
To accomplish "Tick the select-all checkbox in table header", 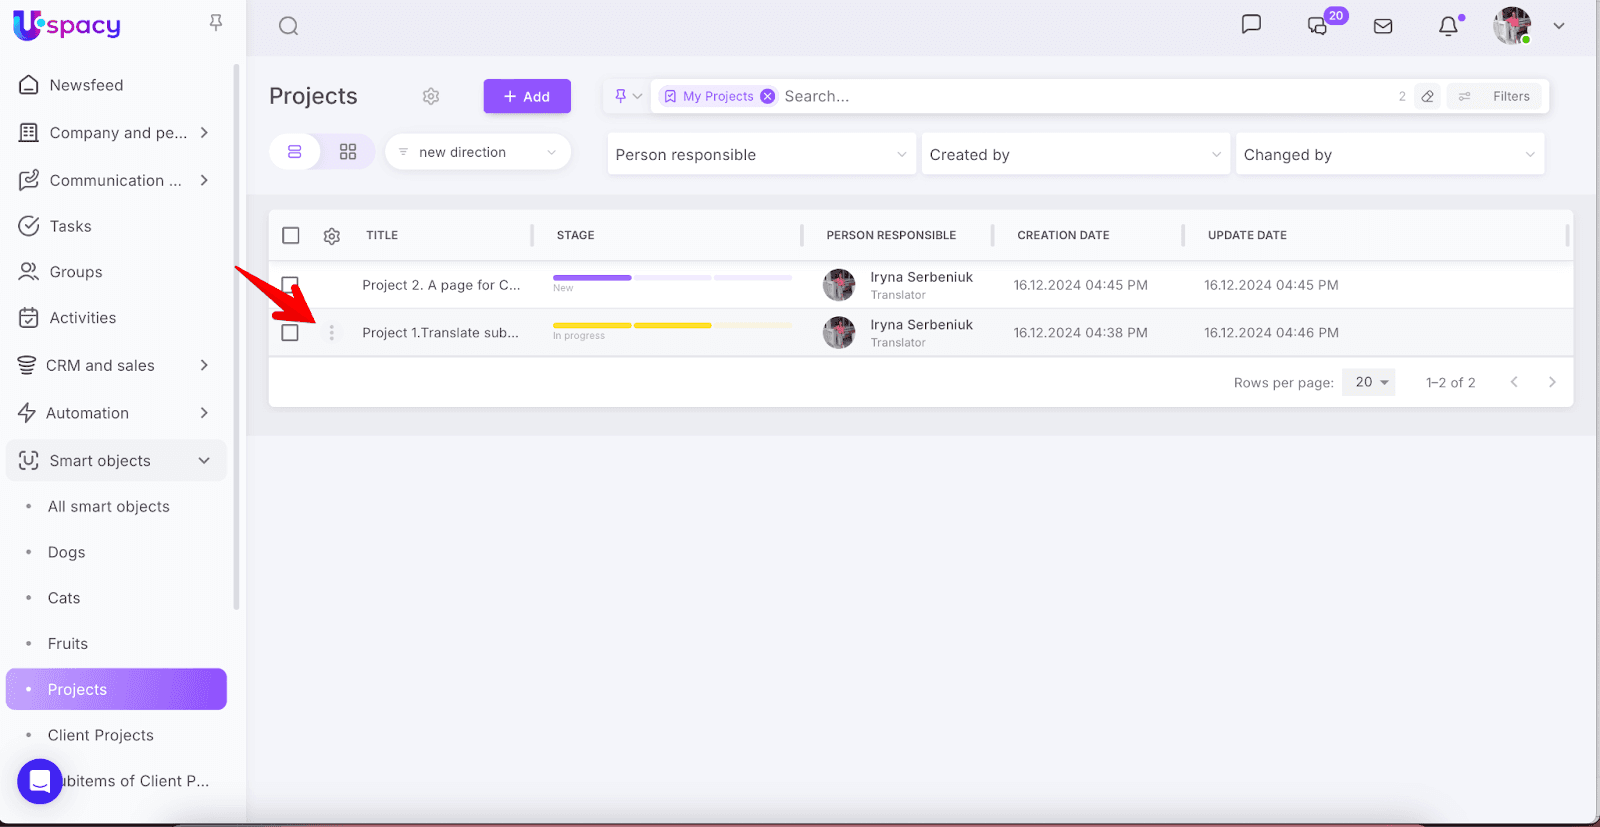I will [291, 236].
